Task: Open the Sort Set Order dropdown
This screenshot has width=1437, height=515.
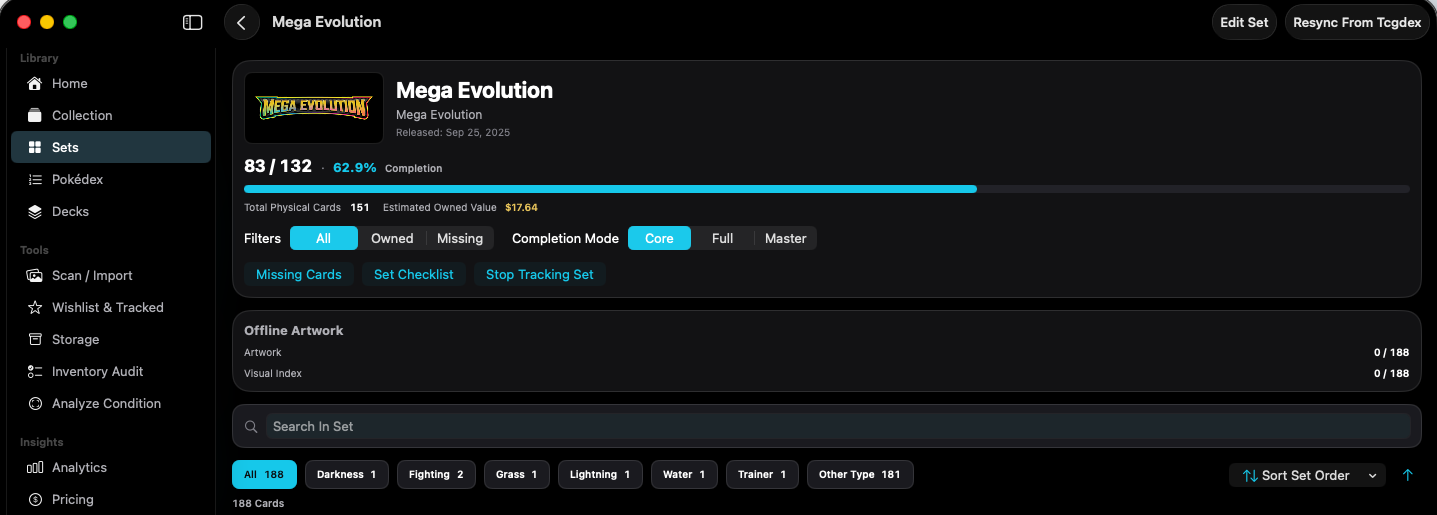Action: click(x=1307, y=475)
